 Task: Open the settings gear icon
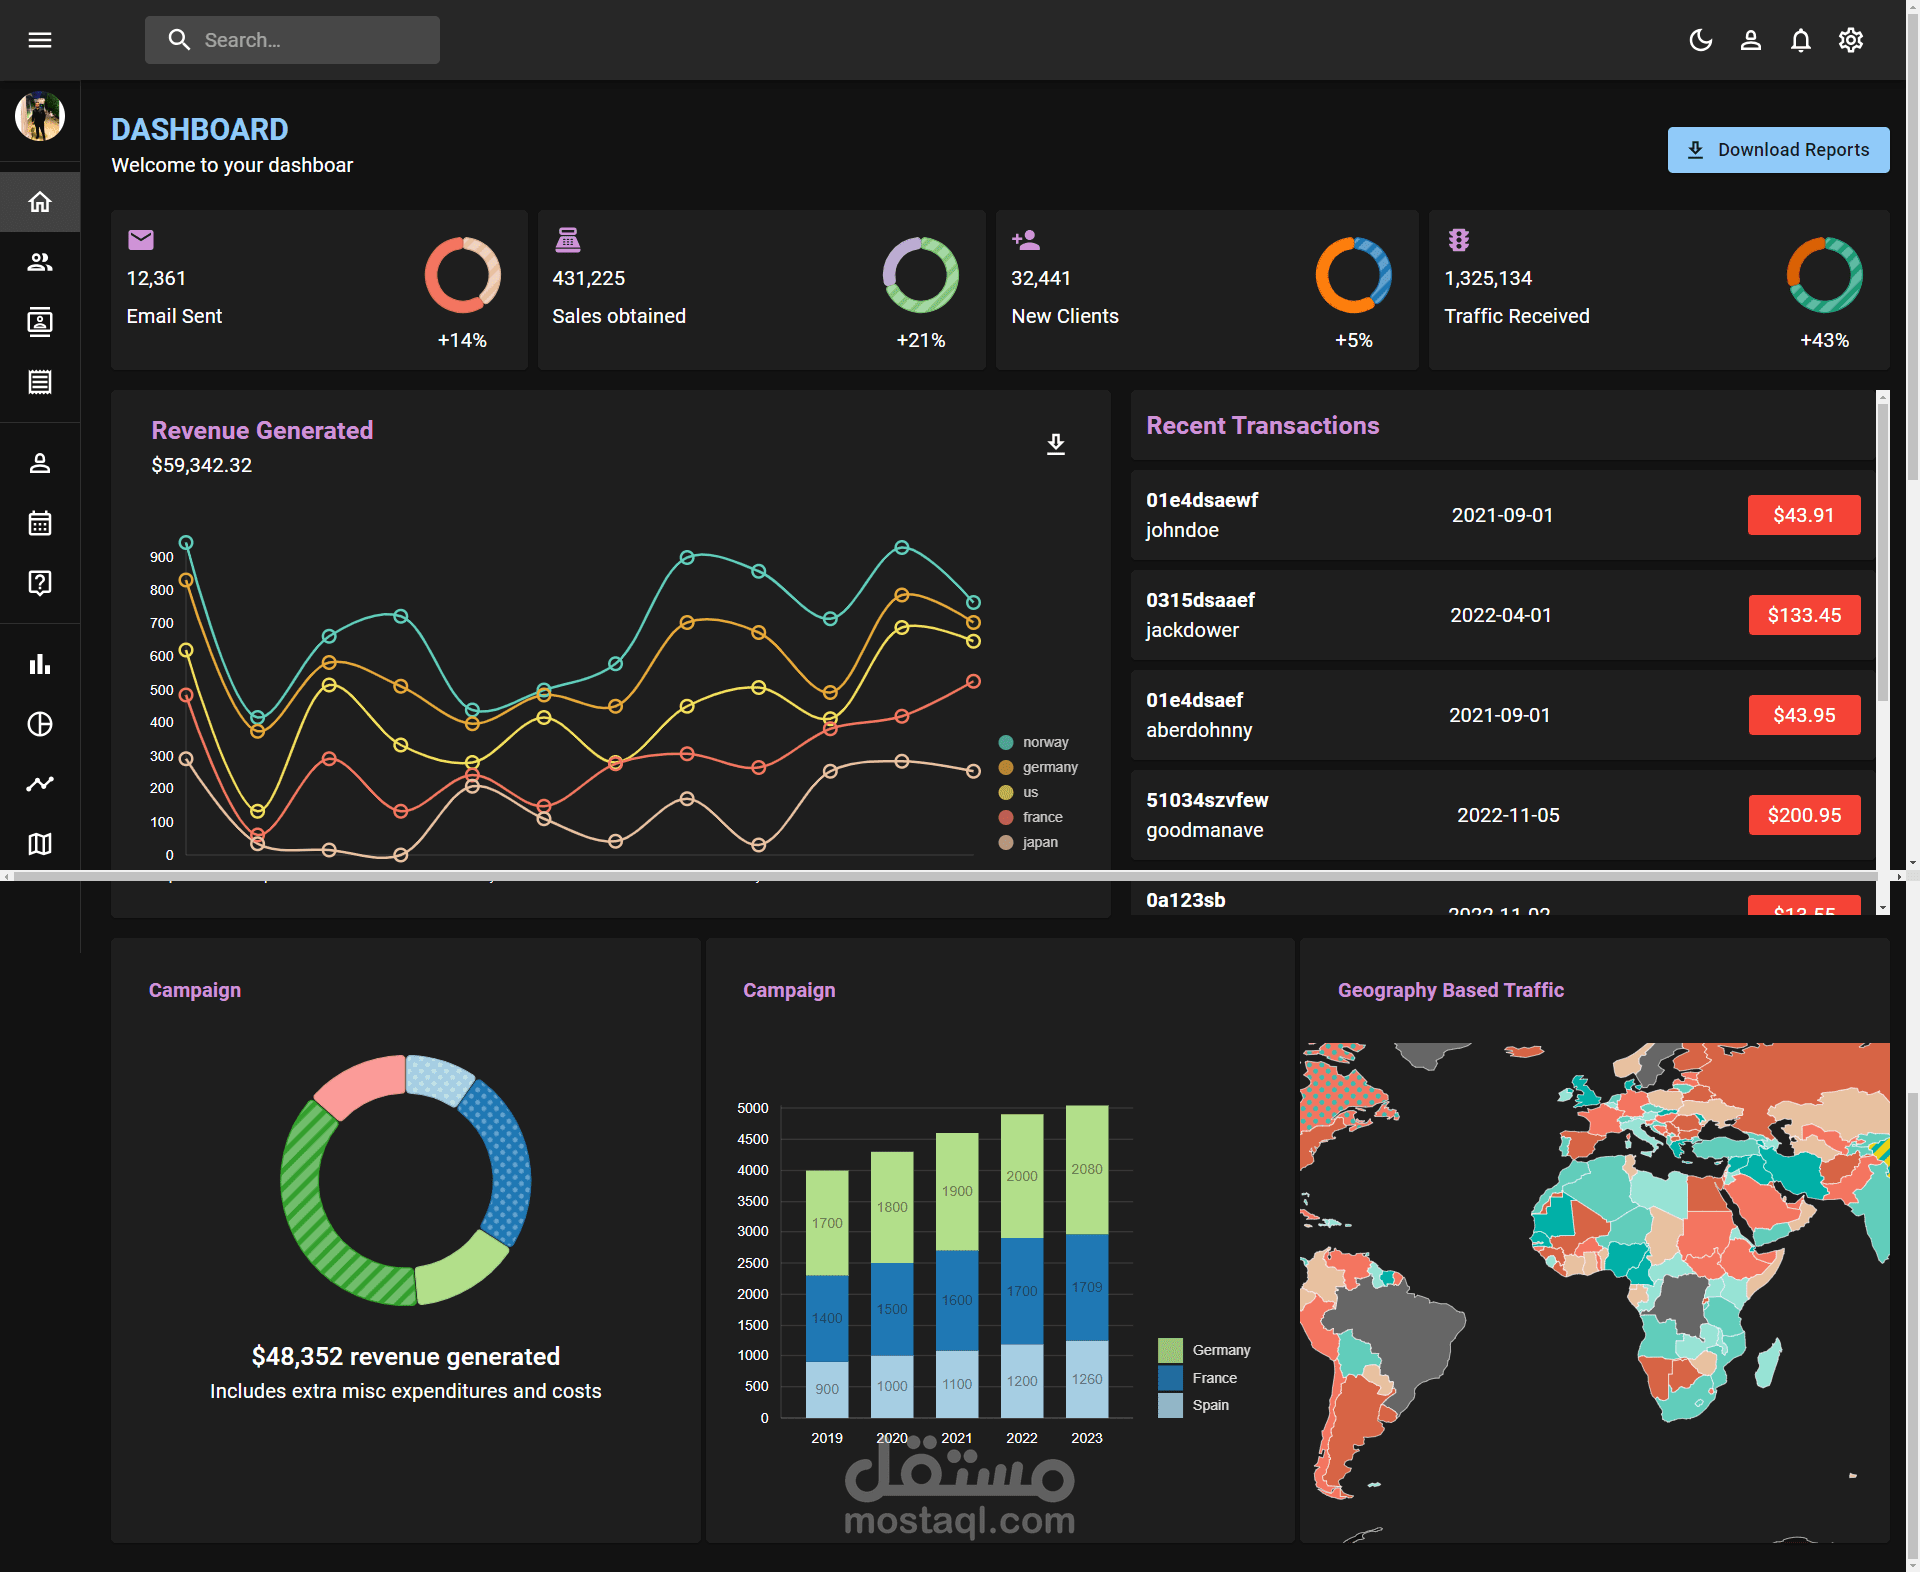click(x=1851, y=40)
